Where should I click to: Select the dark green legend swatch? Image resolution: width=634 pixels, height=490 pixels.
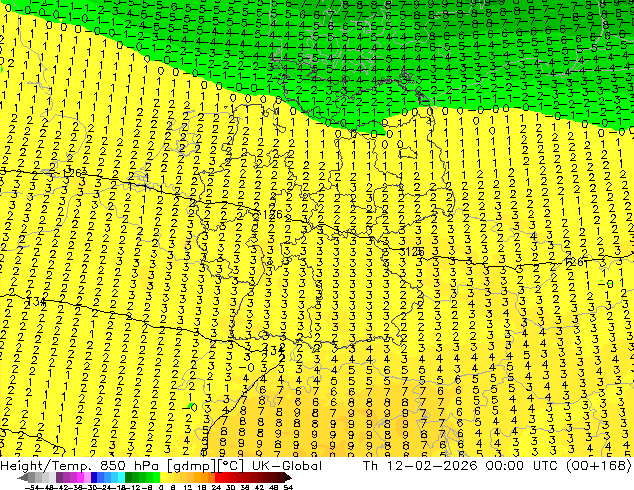coord(128,477)
